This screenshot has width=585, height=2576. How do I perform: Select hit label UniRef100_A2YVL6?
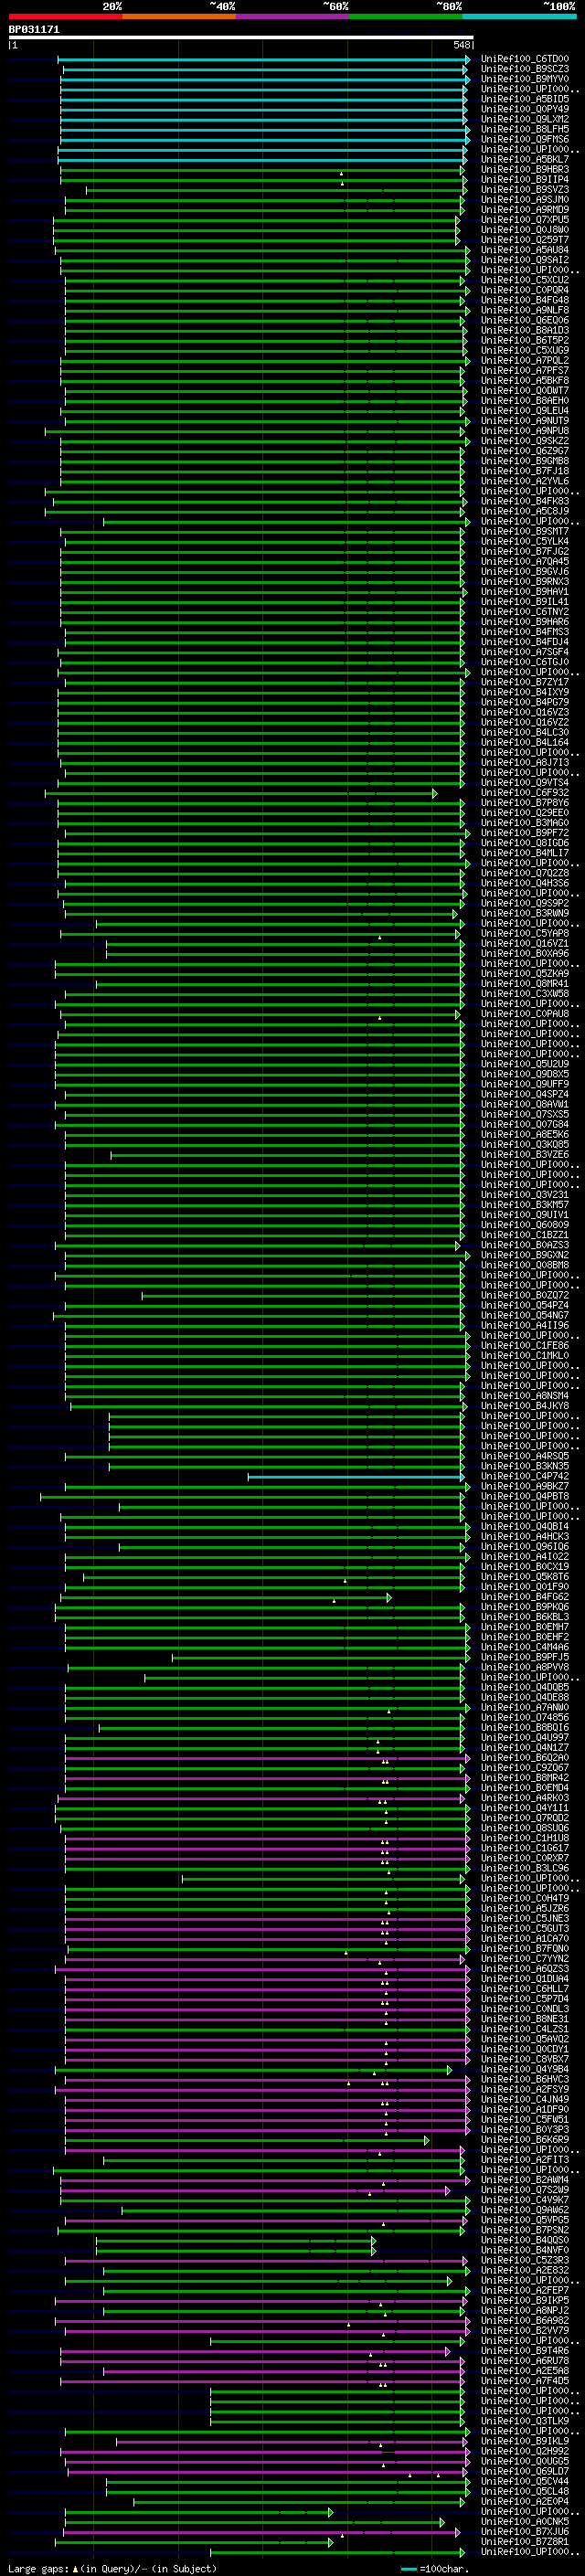[x=525, y=481]
